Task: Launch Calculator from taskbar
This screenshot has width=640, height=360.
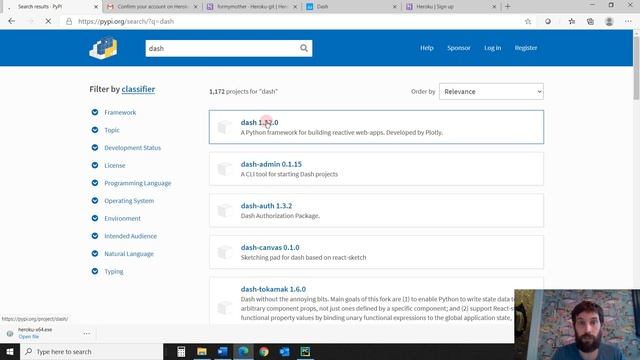Action: (181, 351)
